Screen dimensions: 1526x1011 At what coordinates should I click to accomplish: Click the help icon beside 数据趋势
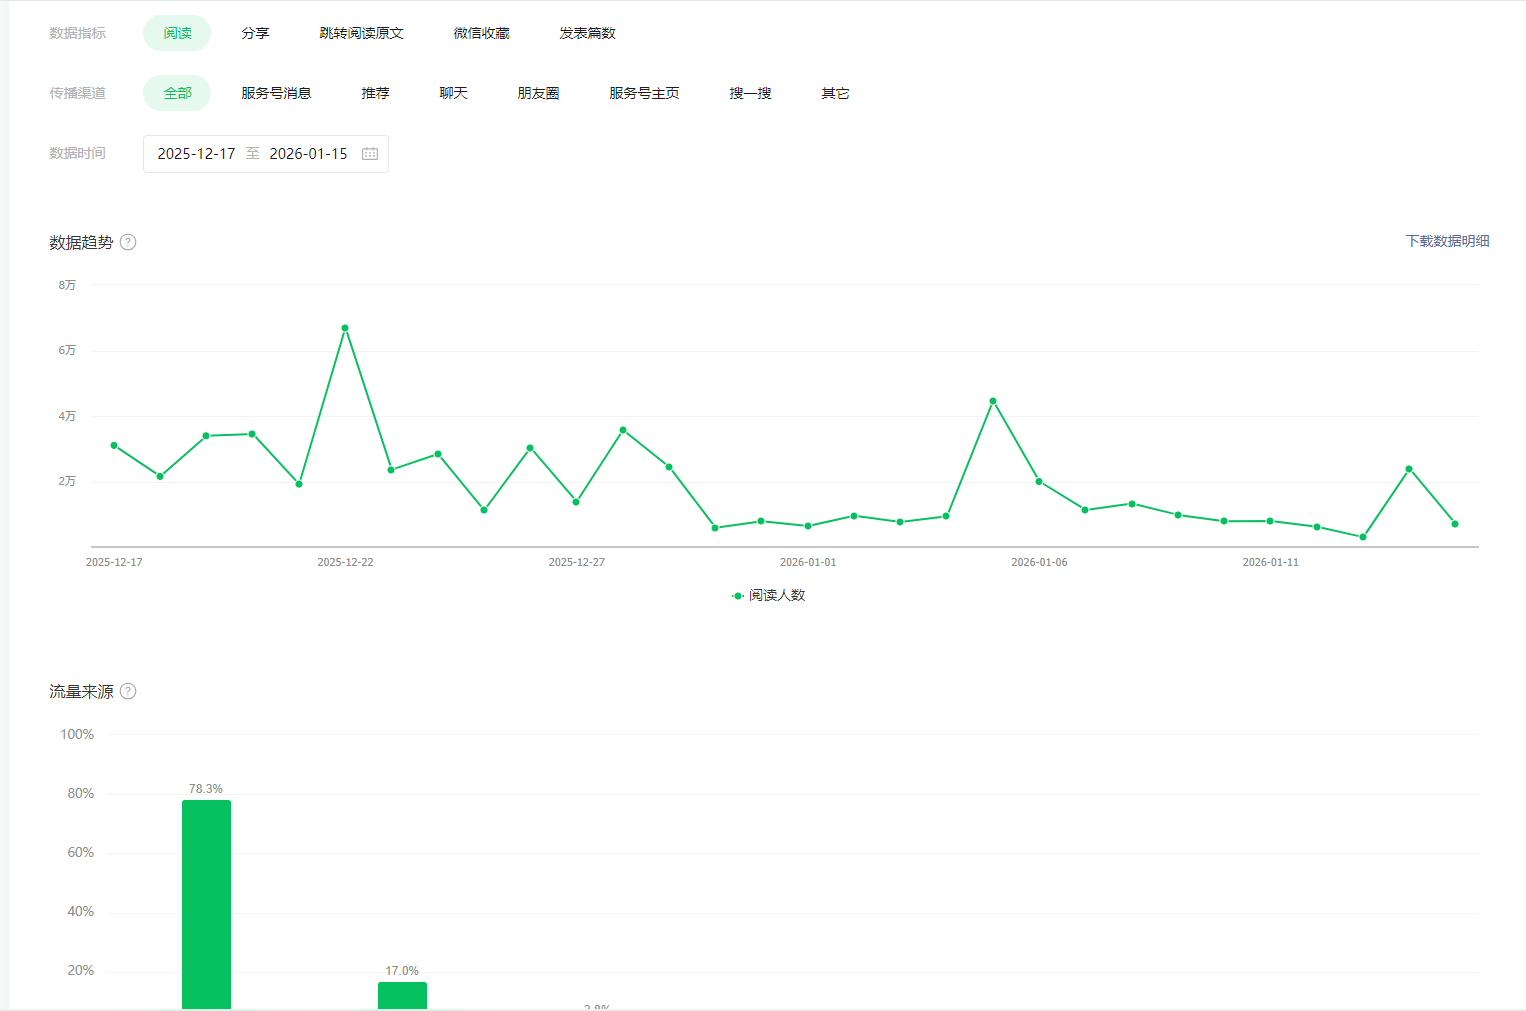(x=128, y=242)
